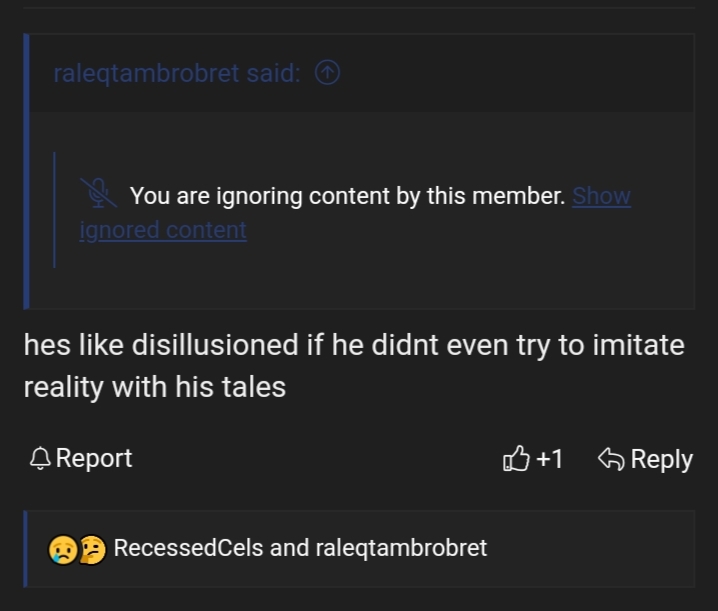Click the muted microphone ignore icon
Screen dimensions: 718x611
tap(96, 194)
